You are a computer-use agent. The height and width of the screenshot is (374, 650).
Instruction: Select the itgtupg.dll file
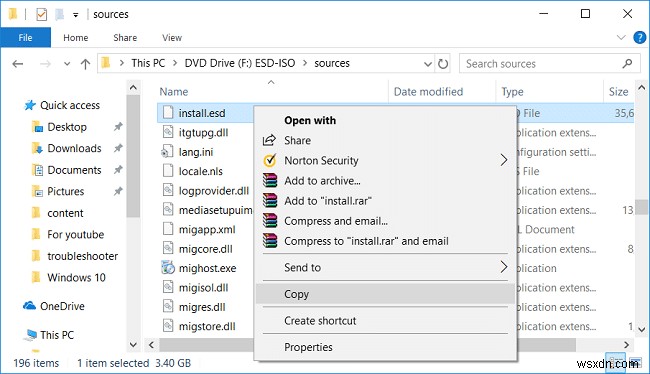pyautogui.click(x=203, y=133)
